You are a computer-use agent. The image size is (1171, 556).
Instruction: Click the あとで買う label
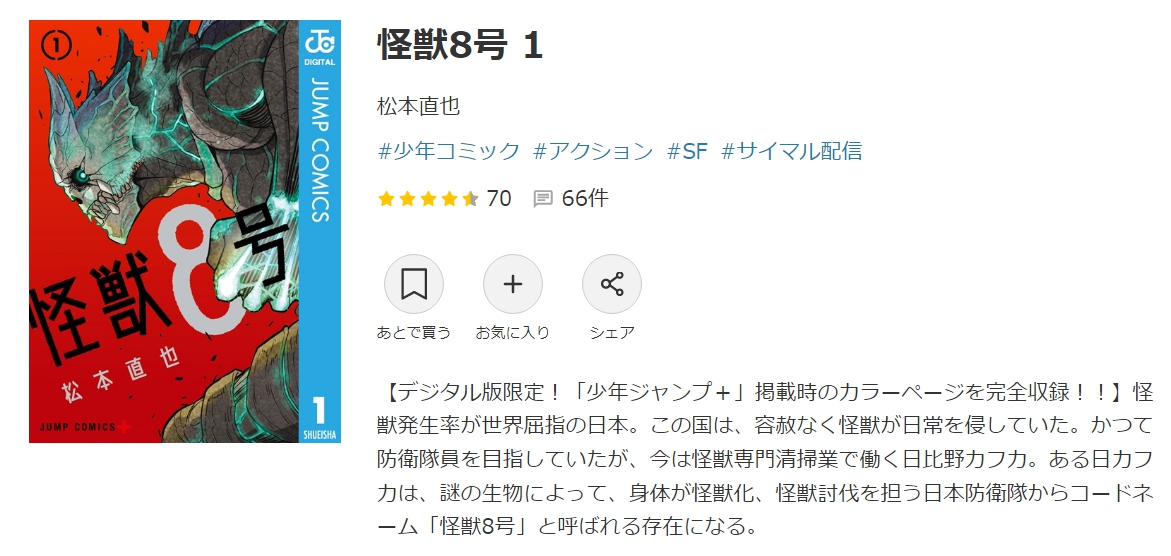(x=414, y=333)
